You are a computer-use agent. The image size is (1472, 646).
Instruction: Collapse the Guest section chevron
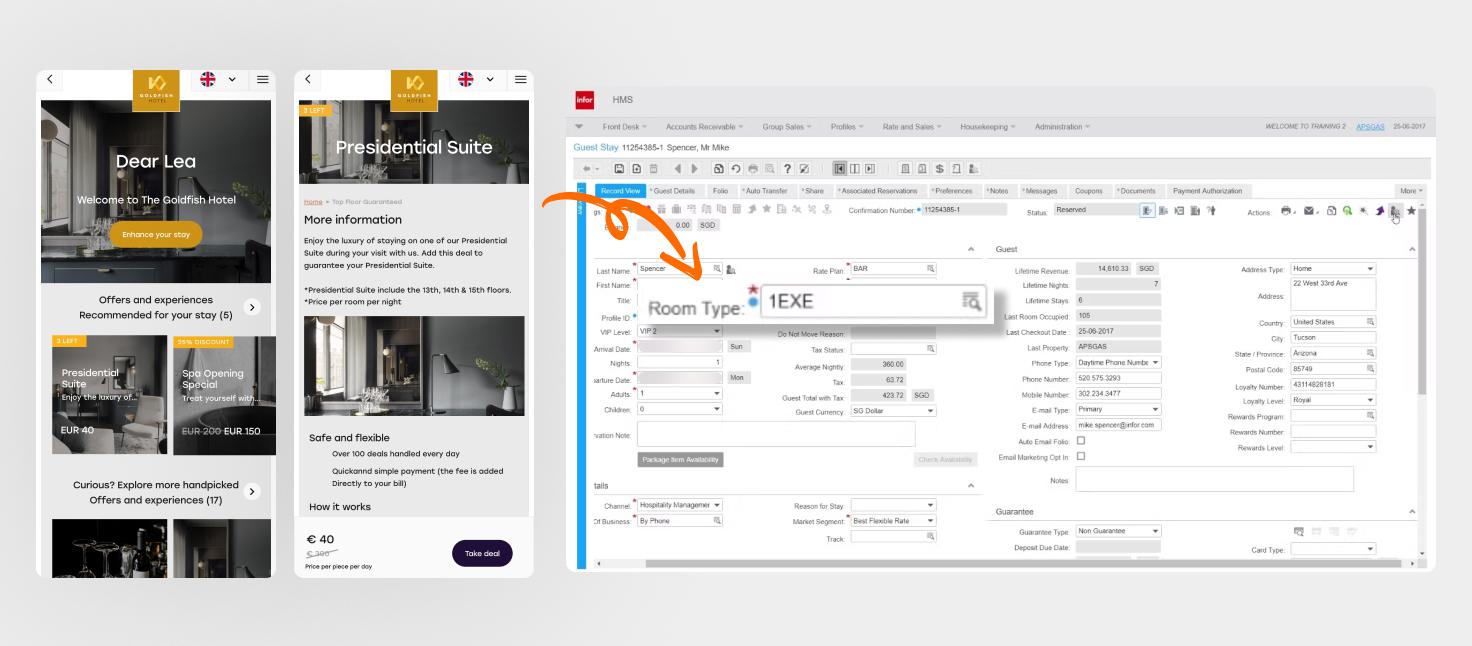tap(1412, 249)
